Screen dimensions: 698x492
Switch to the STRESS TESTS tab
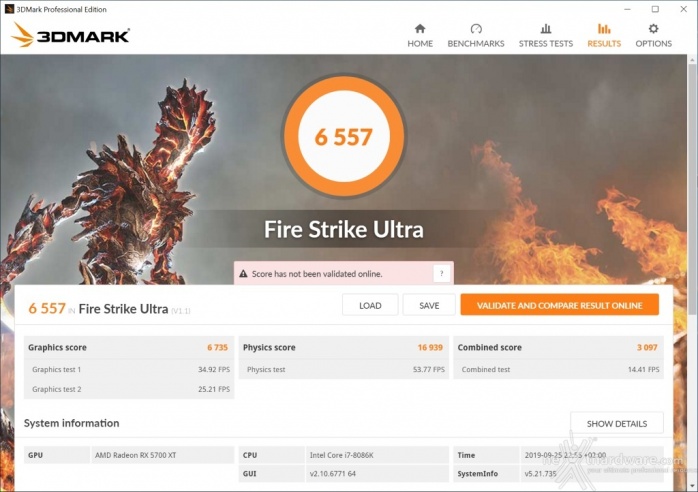tap(546, 44)
